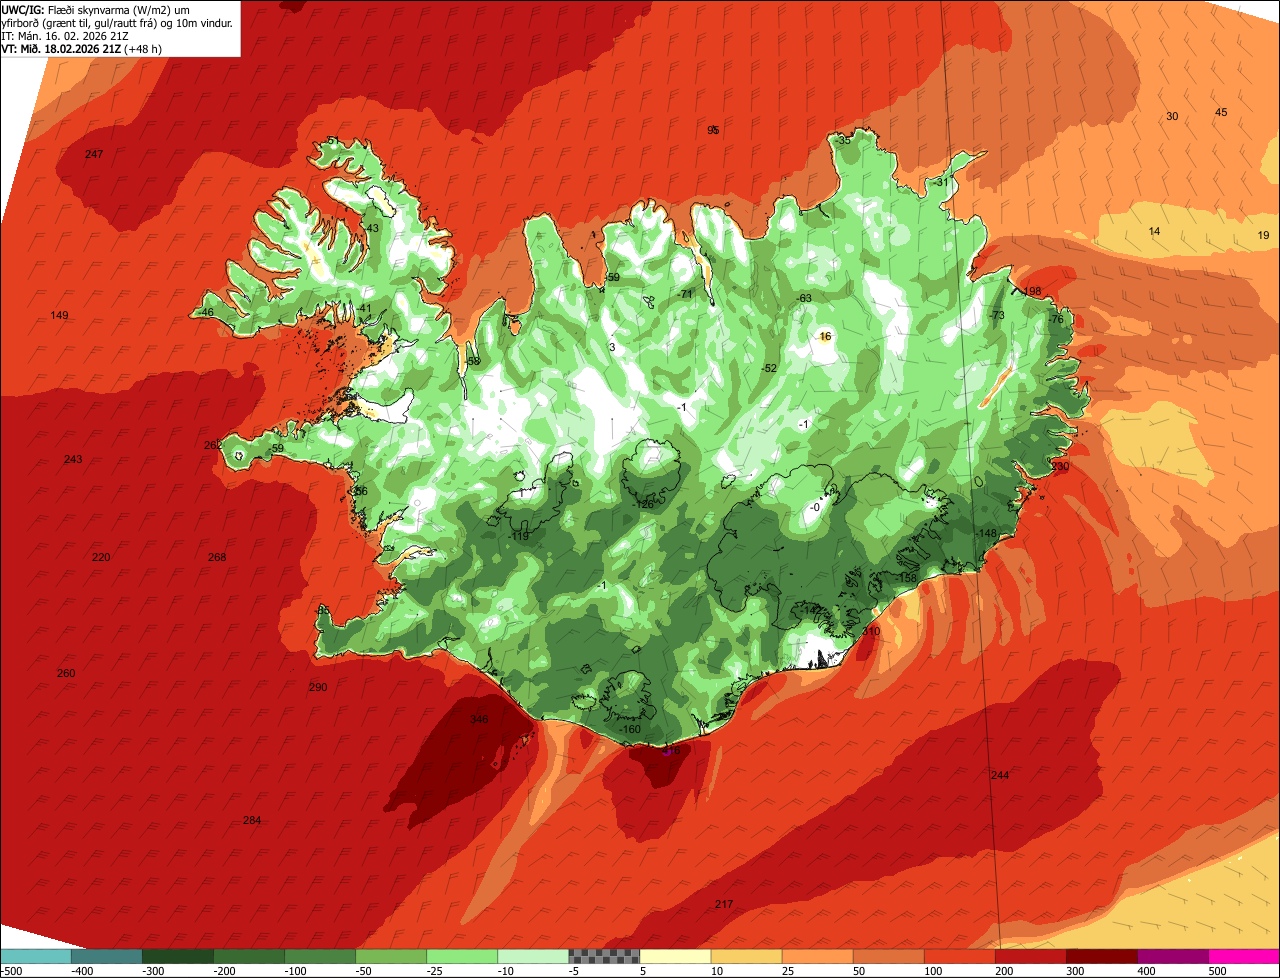Click the '14' value in the yellow area

pos(1154,231)
